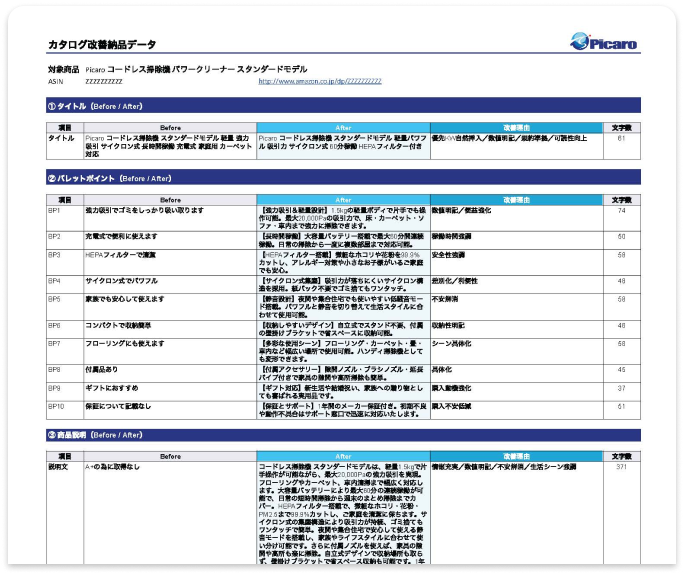This screenshot has height=573, width=683.
Task: Click reason cell 購入不安低減
Action: pyautogui.click(x=517, y=410)
